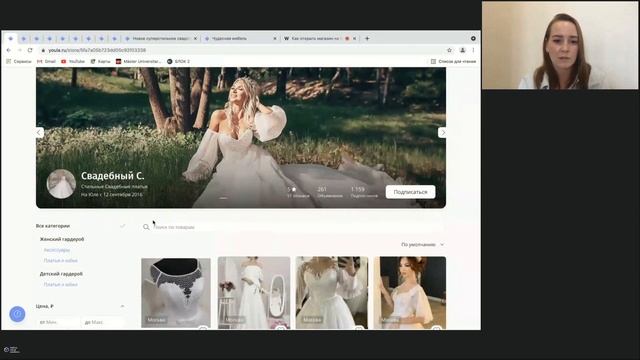The height and width of the screenshot is (360, 640).
Task: Click the padlock icon in address bar
Action: [43, 50]
